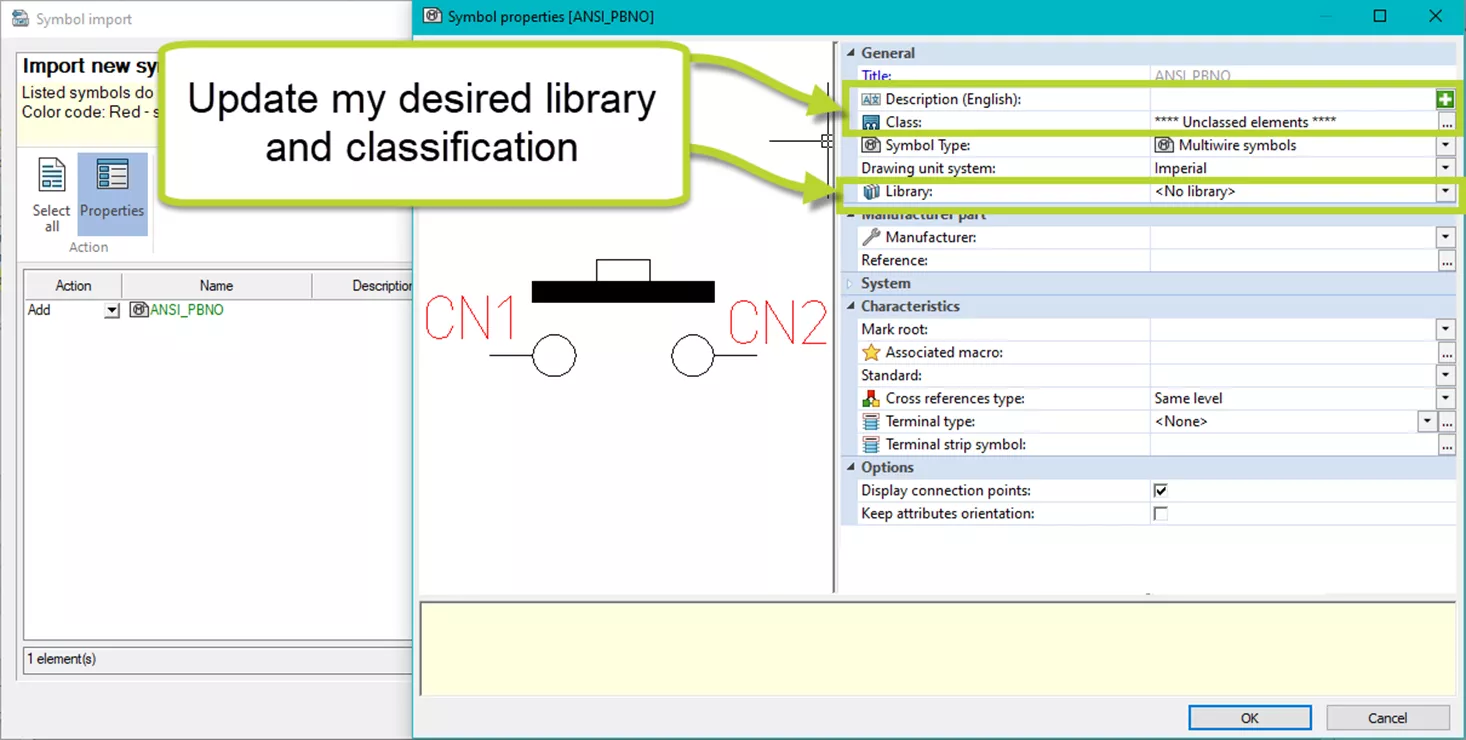Collapse the Options section
1466x740 pixels.
pyautogui.click(x=851, y=467)
